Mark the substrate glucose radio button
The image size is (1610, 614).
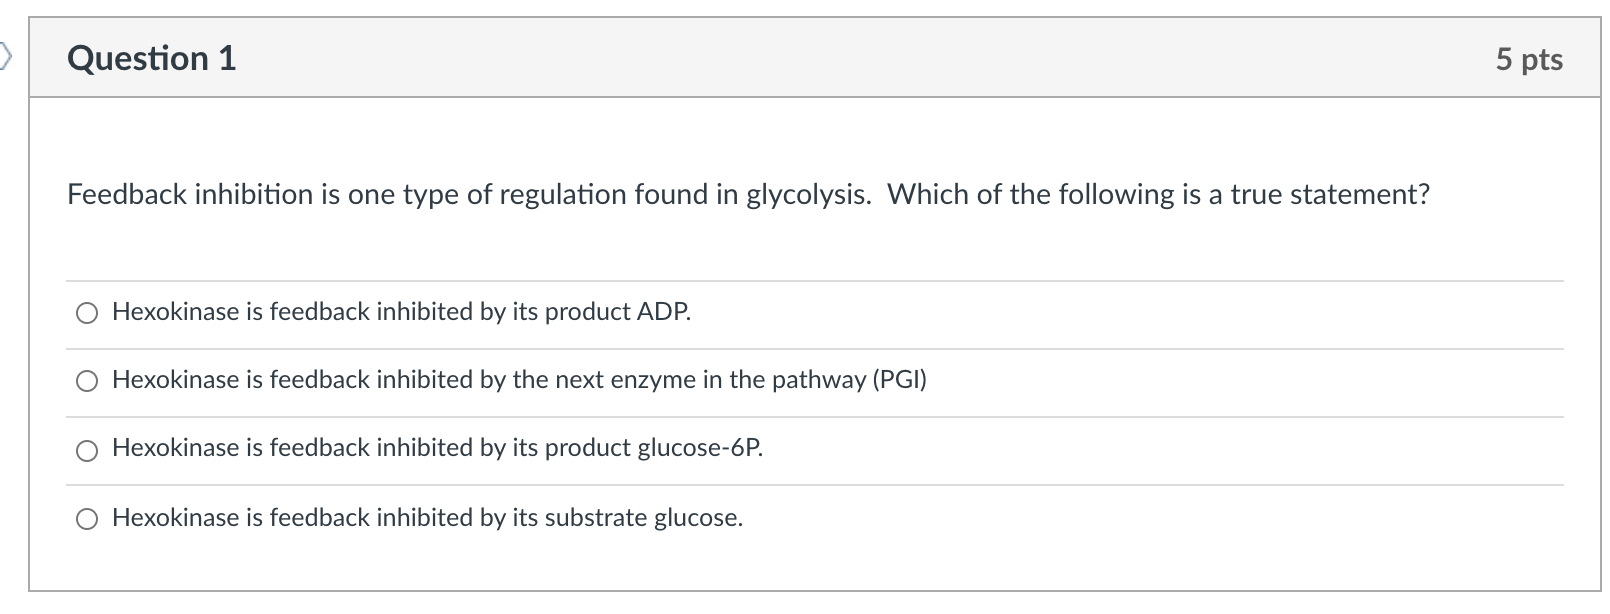(x=87, y=519)
